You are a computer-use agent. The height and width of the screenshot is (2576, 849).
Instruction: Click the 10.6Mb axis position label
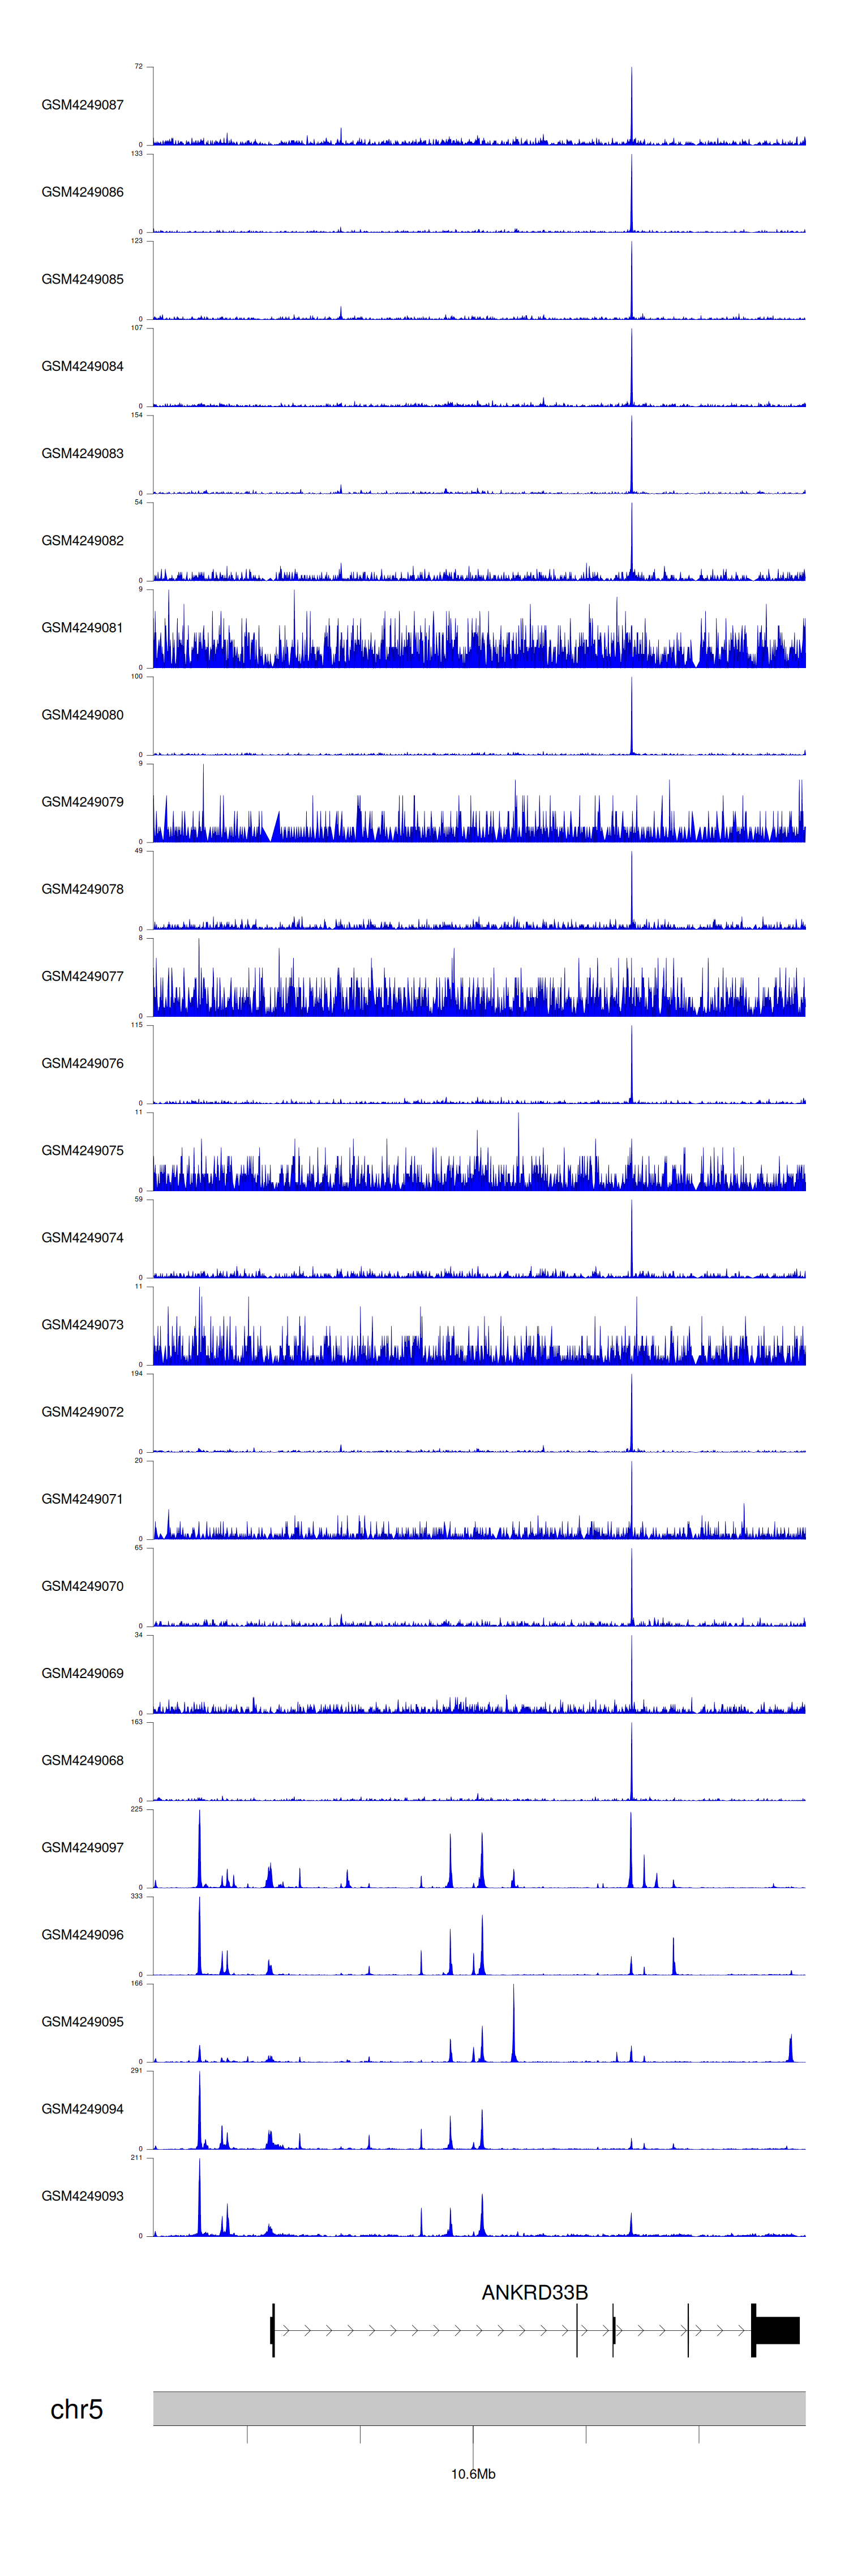[473, 2474]
